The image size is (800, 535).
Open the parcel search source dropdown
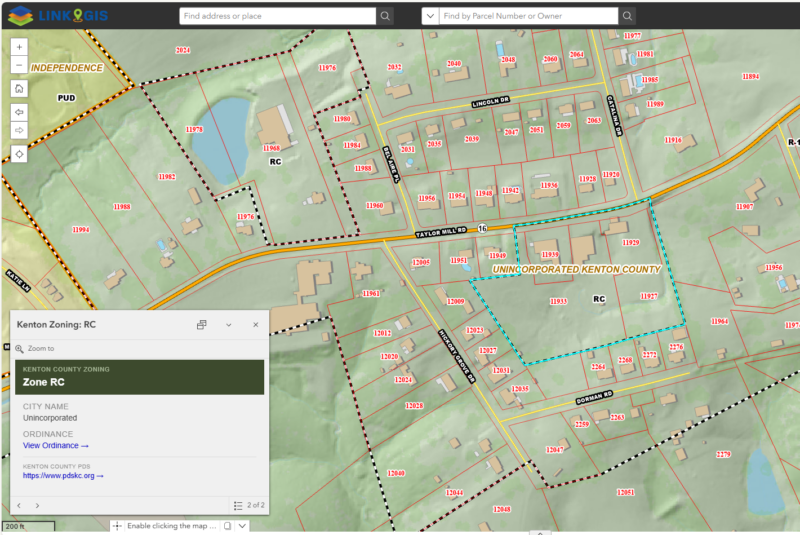tap(429, 16)
